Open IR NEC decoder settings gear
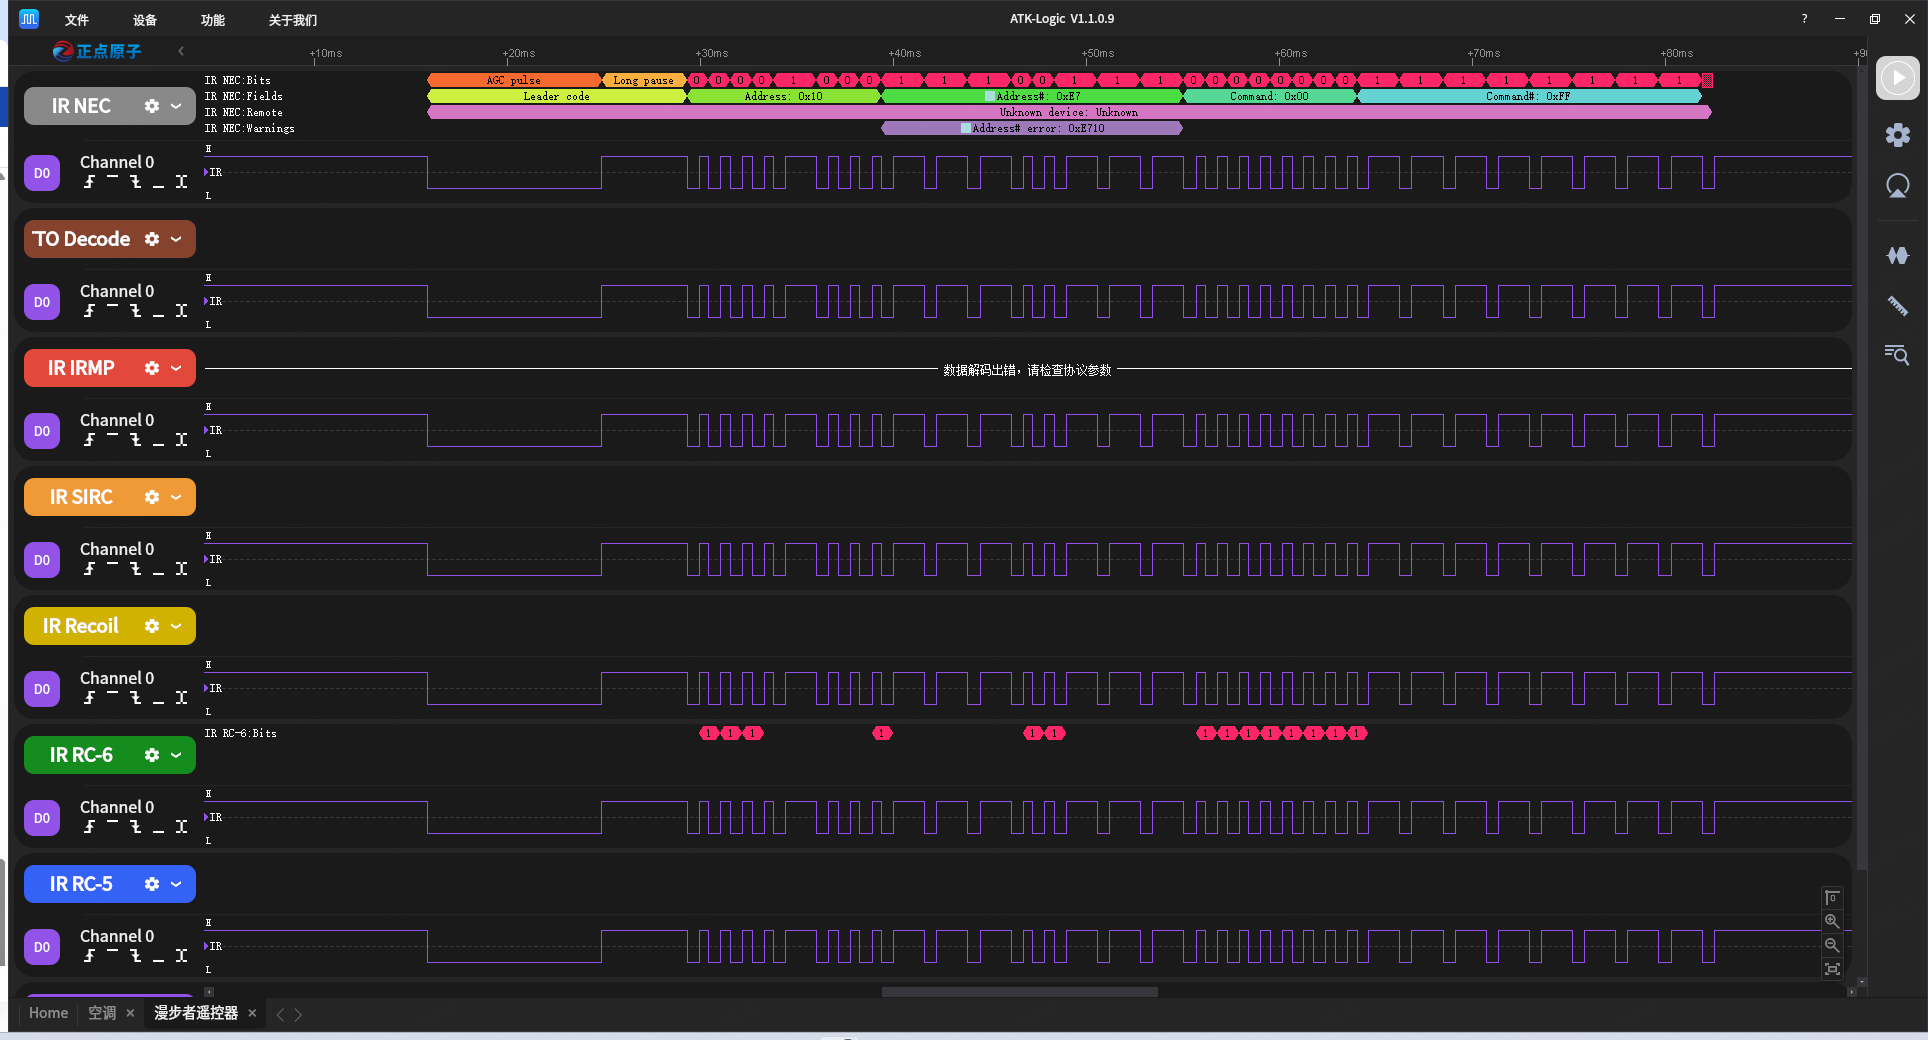 [152, 106]
